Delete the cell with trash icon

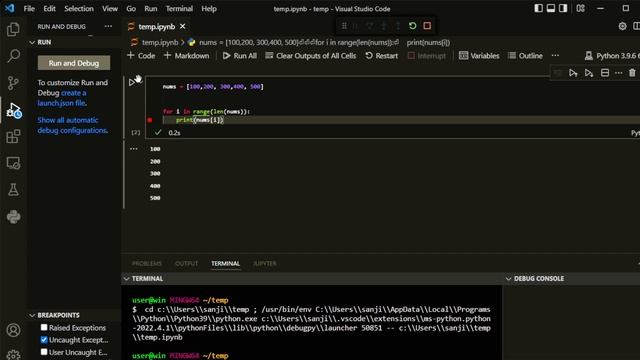tap(632, 73)
